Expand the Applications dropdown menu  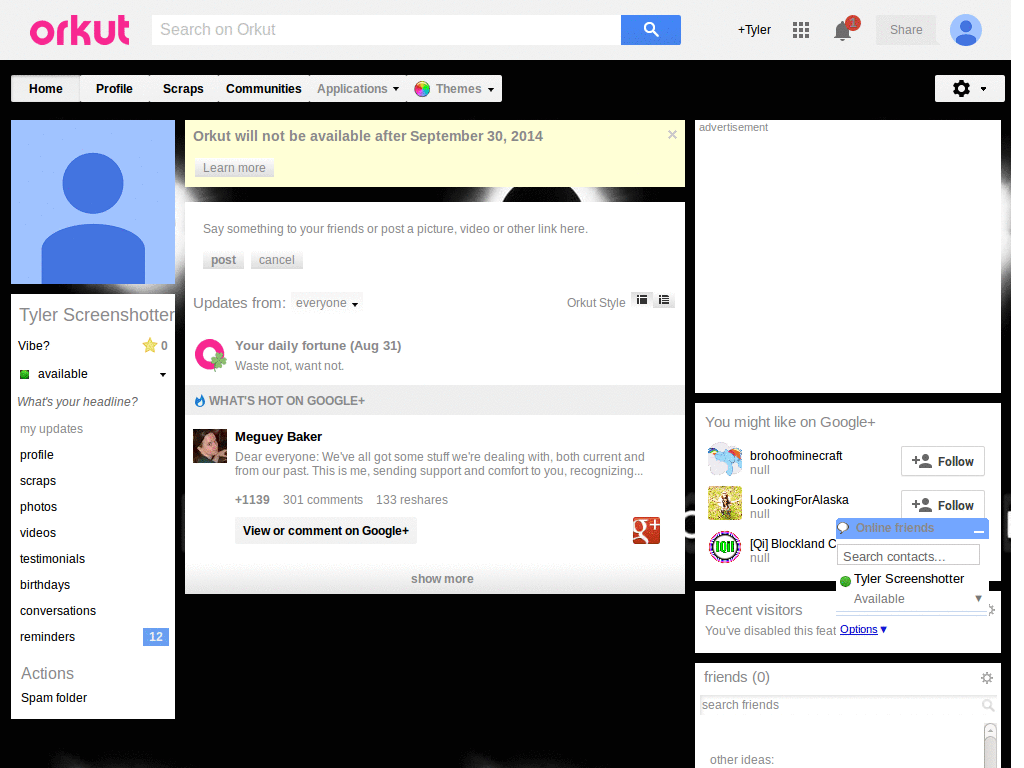tap(358, 88)
